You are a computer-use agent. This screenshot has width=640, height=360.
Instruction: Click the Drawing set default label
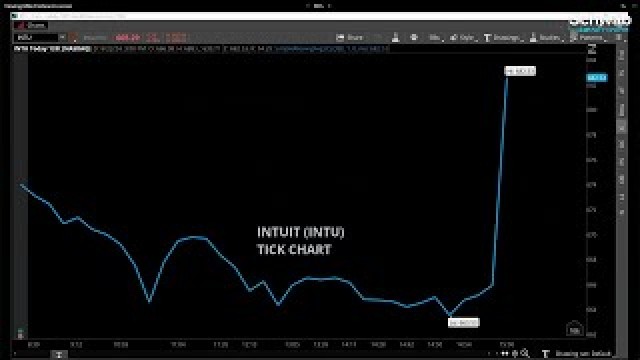coord(583,354)
